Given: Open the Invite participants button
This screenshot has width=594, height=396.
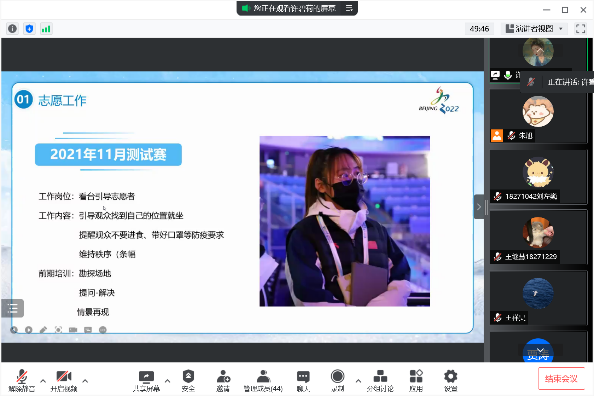Looking at the screenshot, I should click(x=223, y=380).
